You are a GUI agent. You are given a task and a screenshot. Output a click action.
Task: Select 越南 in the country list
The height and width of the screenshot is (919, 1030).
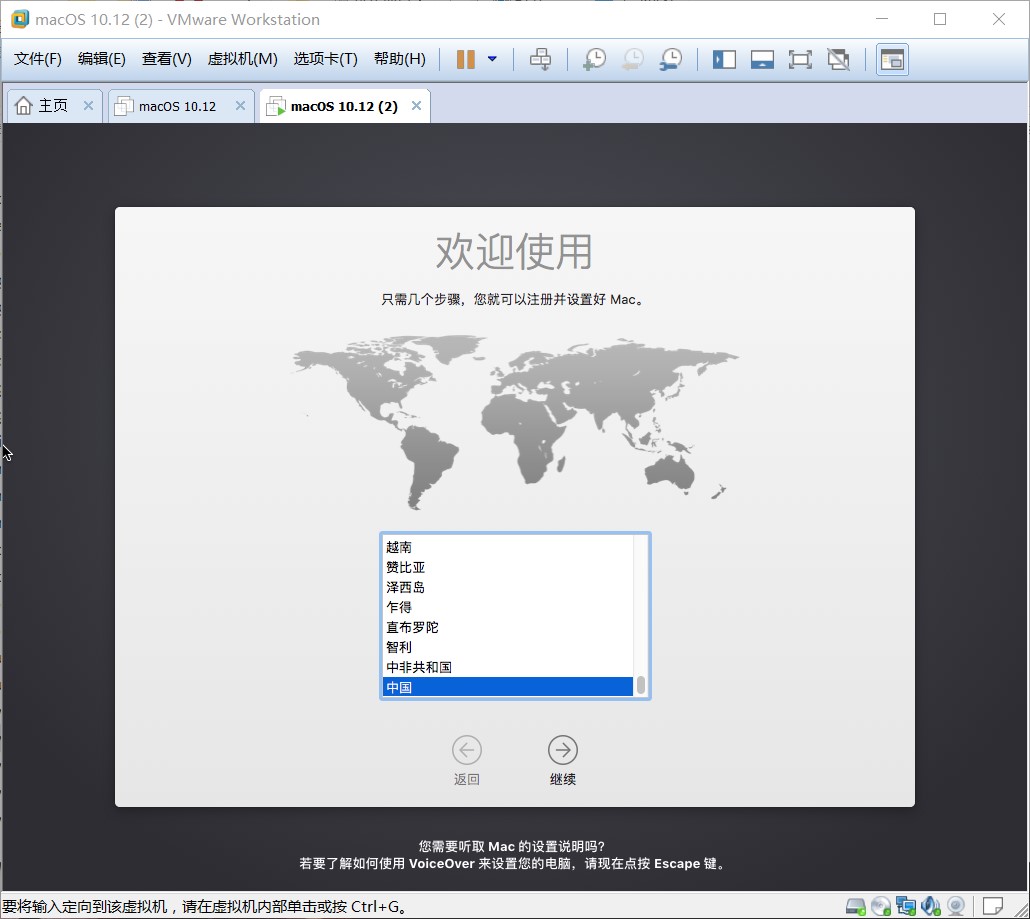tap(508, 547)
